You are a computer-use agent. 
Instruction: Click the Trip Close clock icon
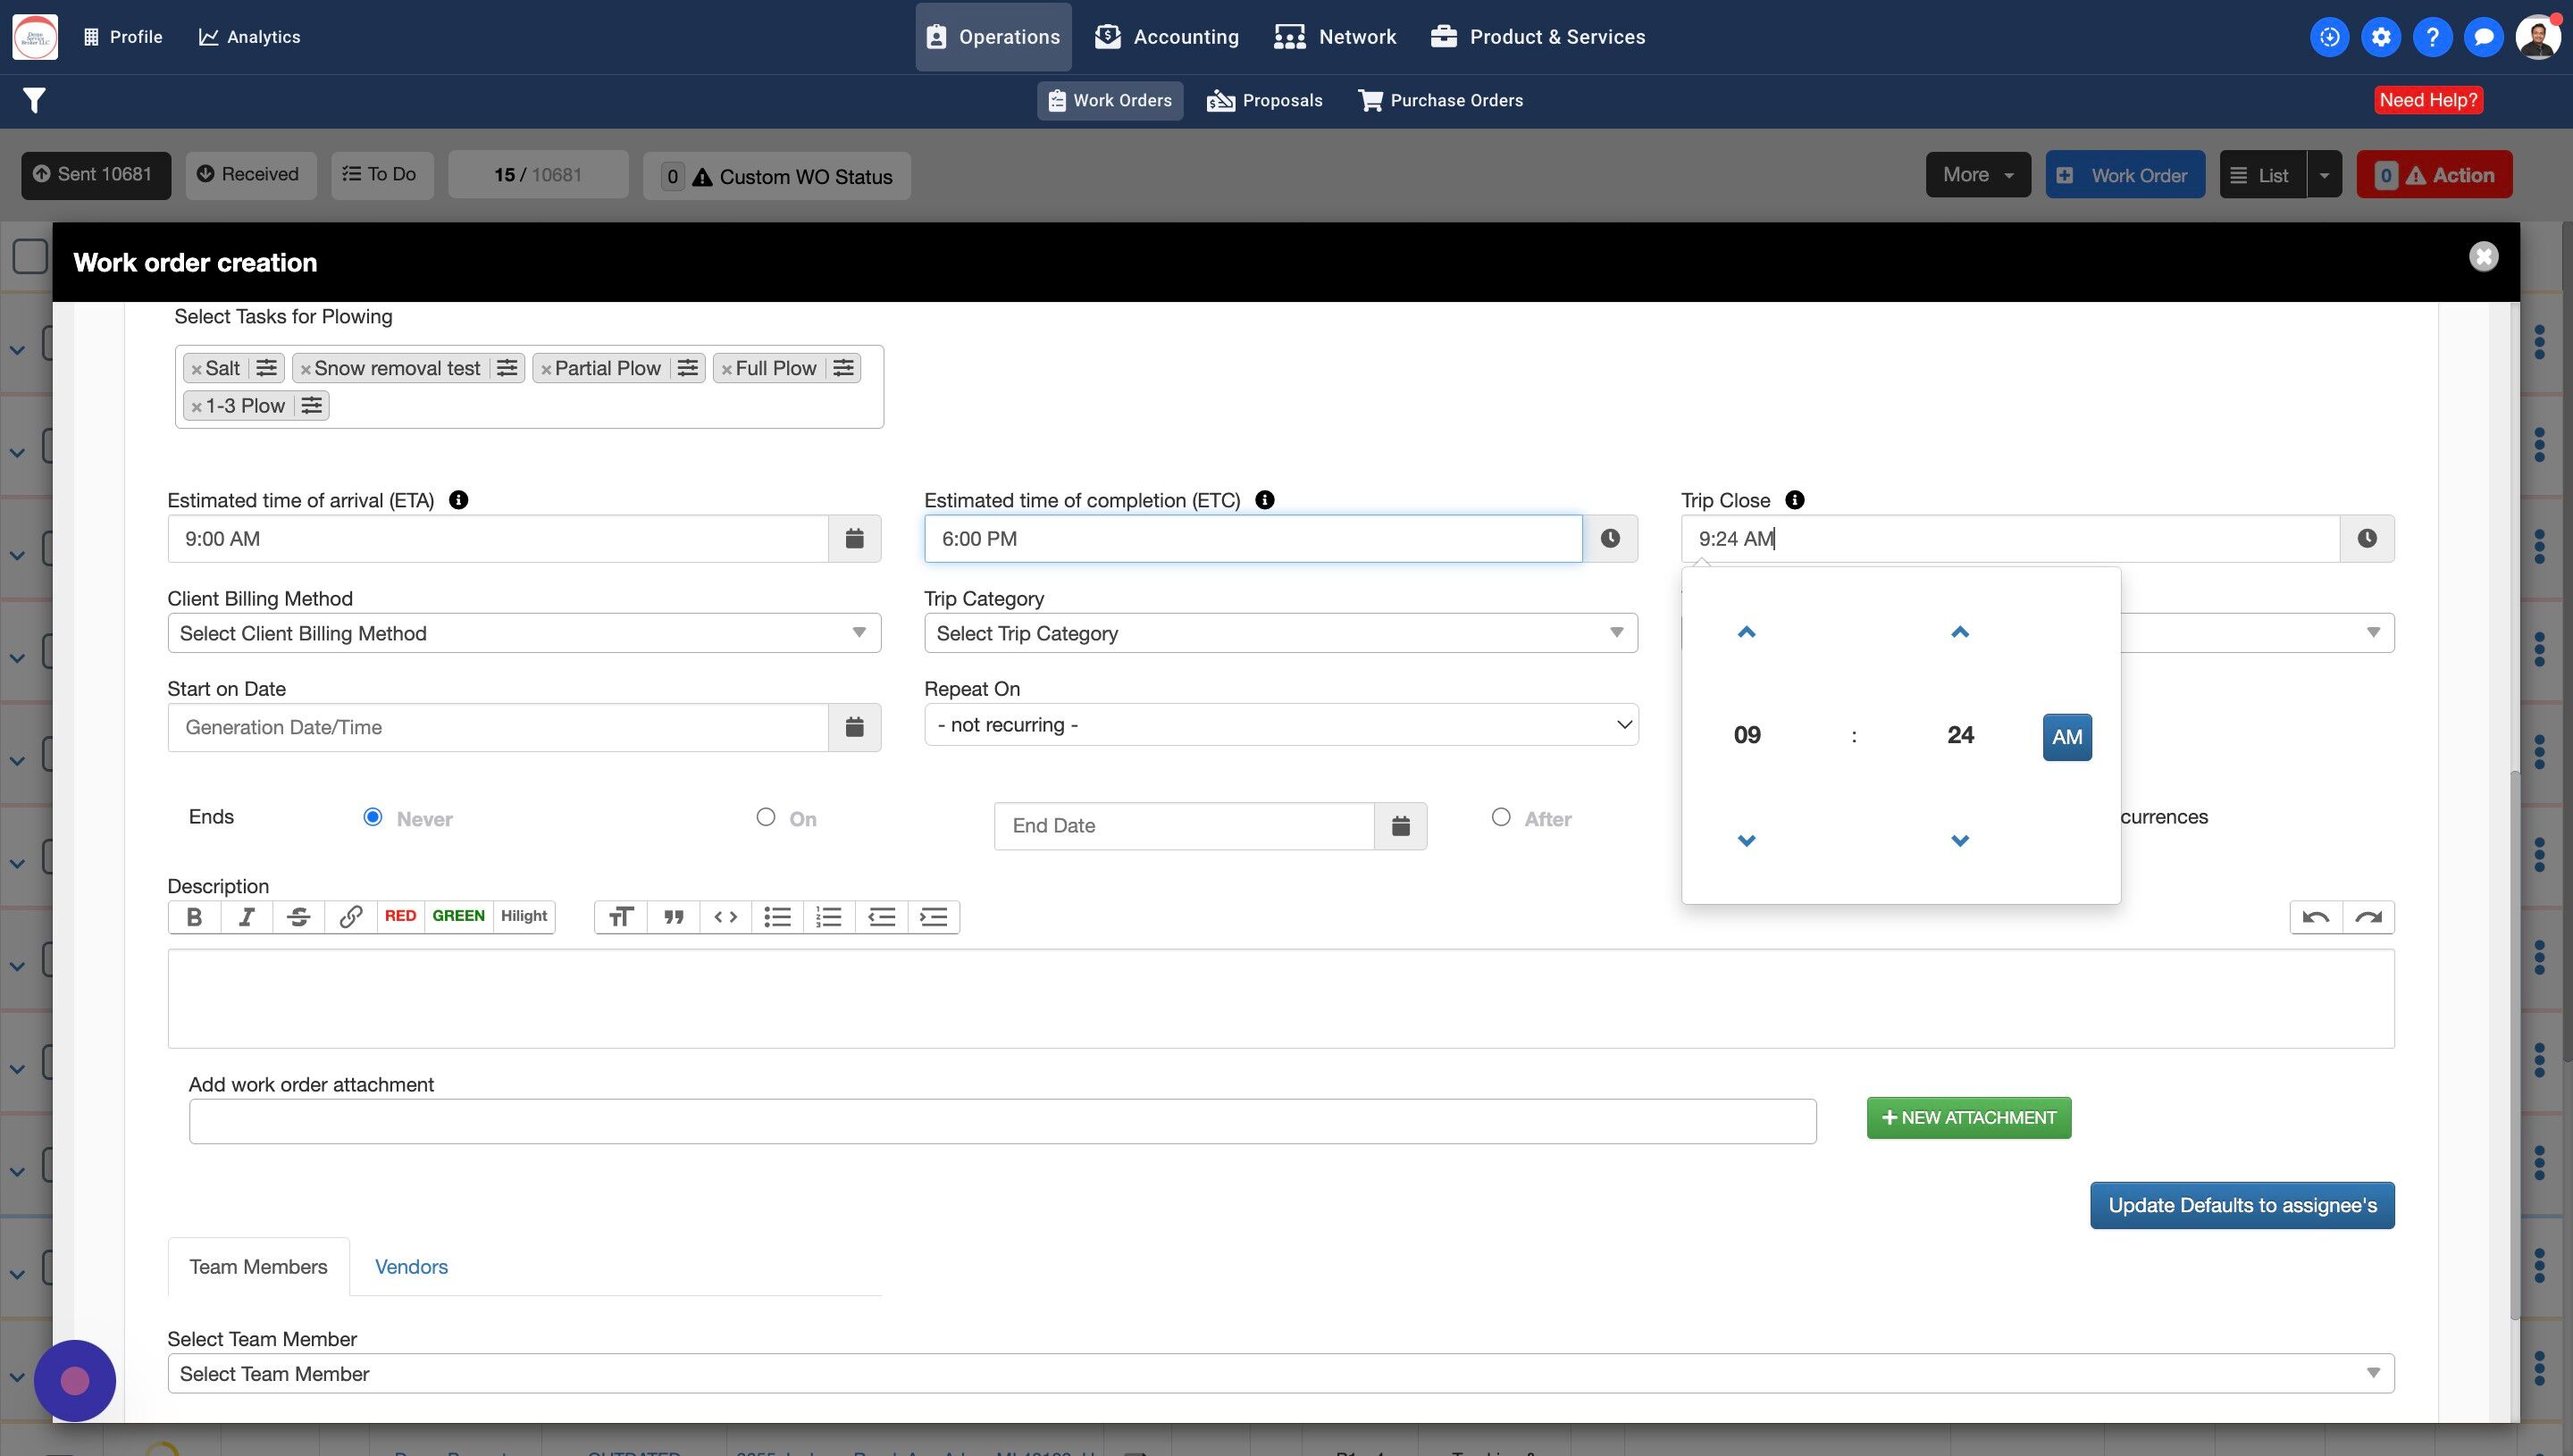point(2366,539)
